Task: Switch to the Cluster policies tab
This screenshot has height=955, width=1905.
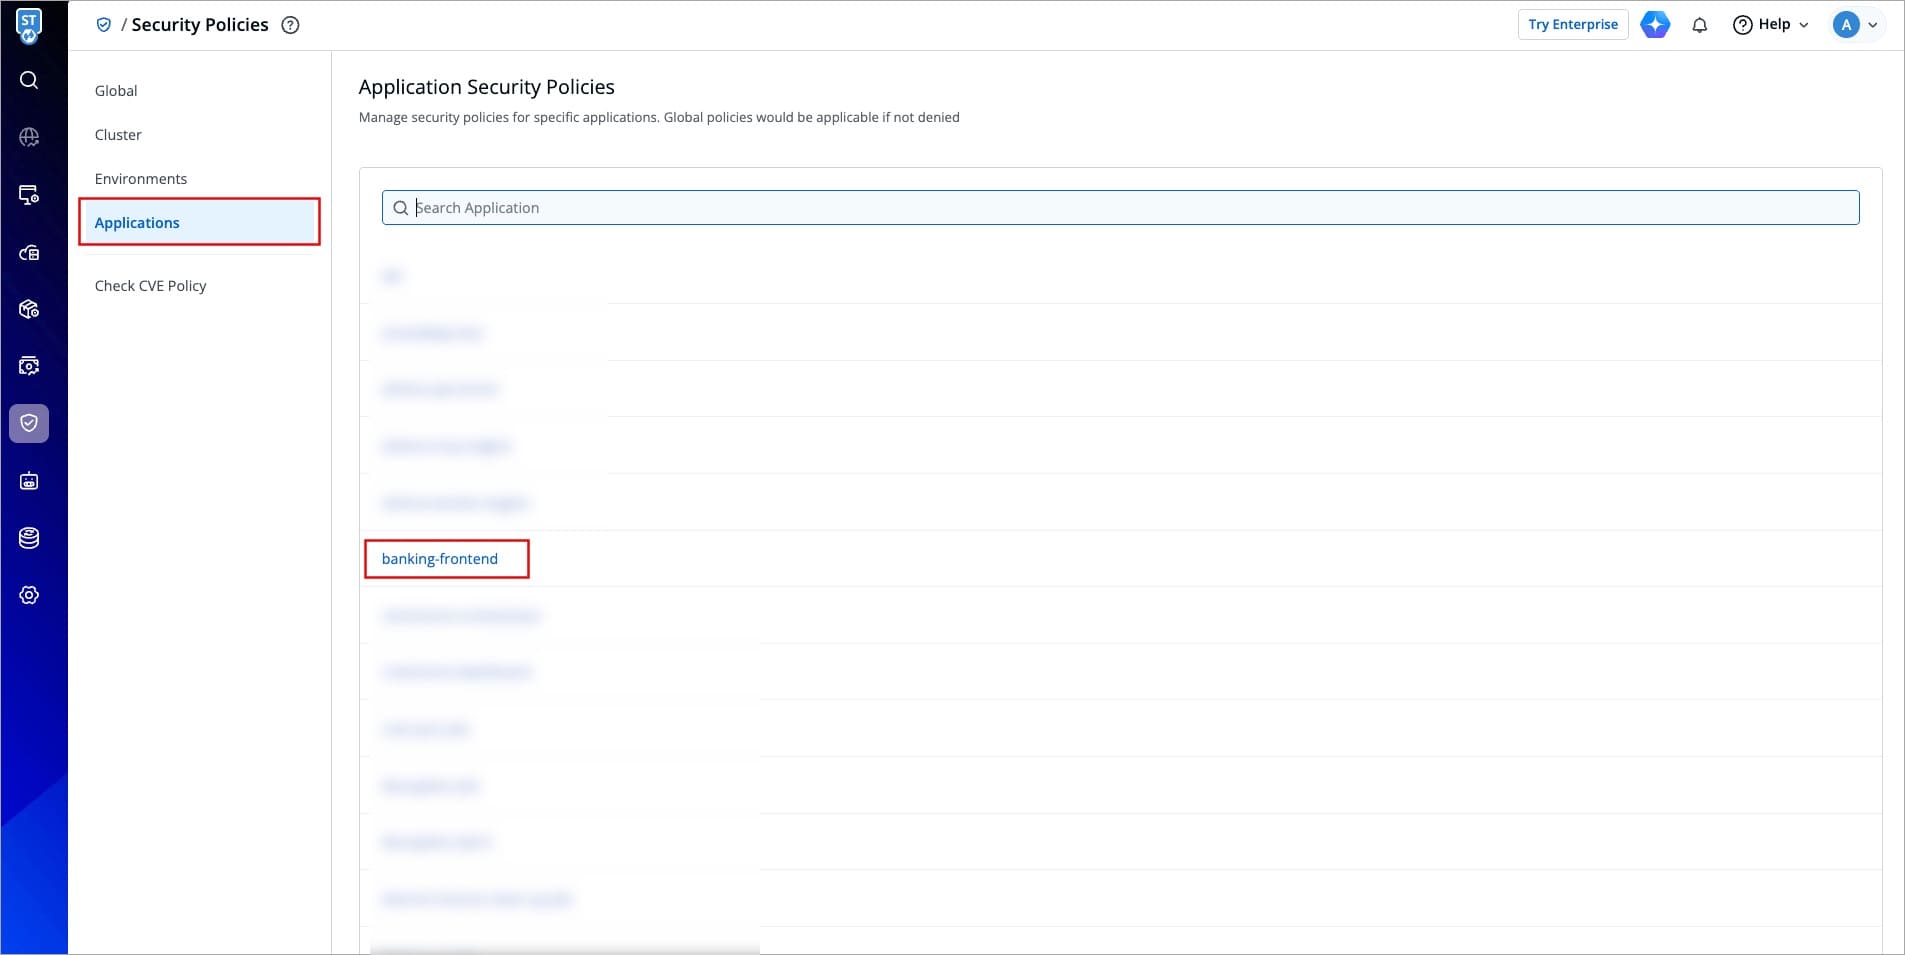Action: (118, 135)
